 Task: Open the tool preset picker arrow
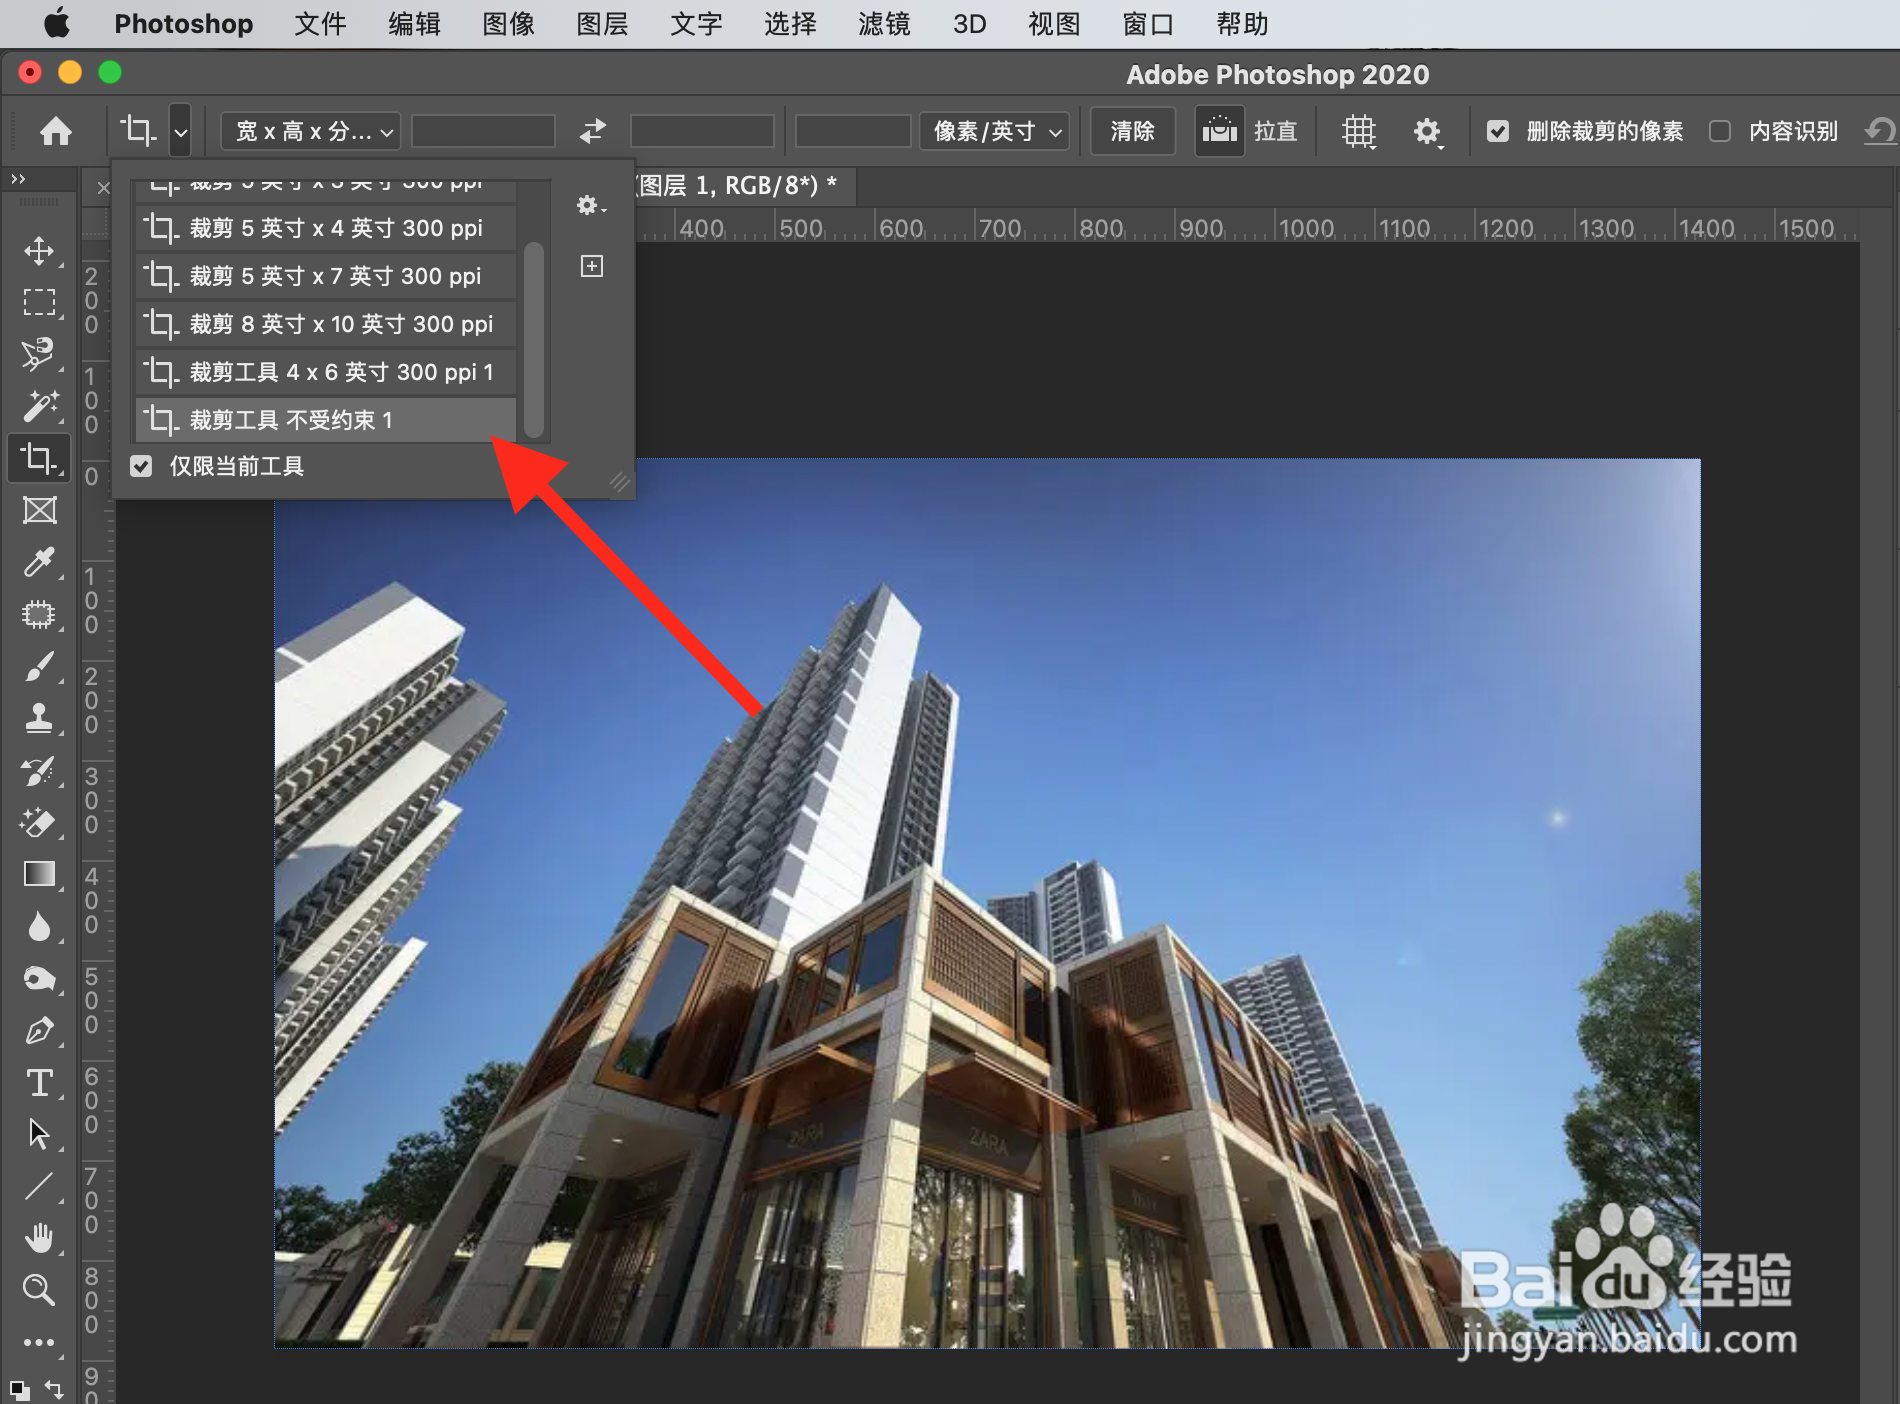(x=180, y=131)
